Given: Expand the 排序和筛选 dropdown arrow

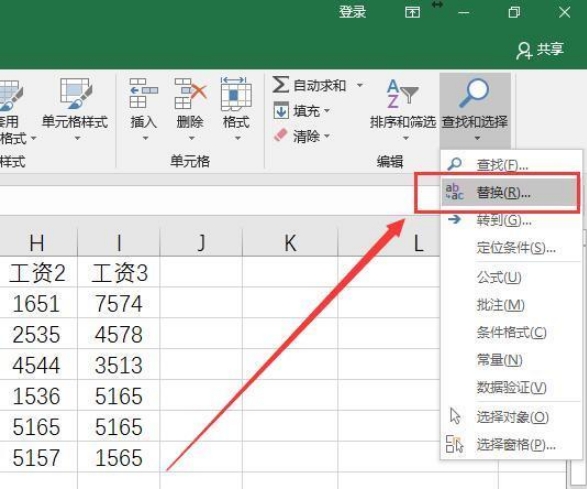Looking at the screenshot, I should point(406,138).
